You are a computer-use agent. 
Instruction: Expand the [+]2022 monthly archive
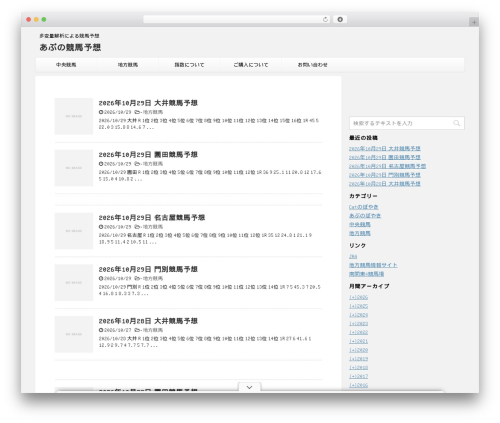pyautogui.click(x=358, y=332)
